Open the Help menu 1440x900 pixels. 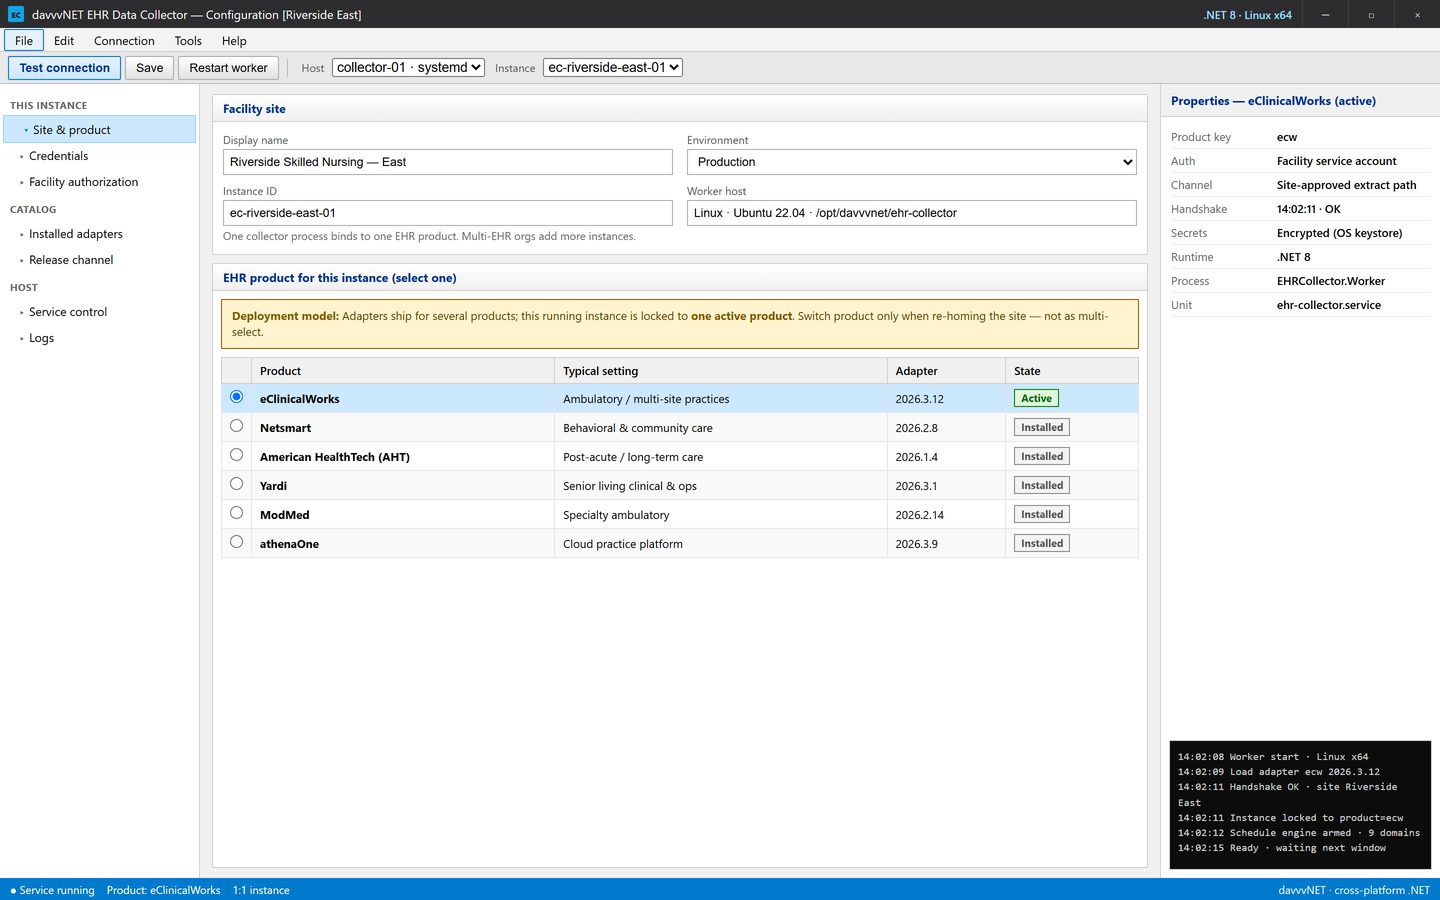234,41
